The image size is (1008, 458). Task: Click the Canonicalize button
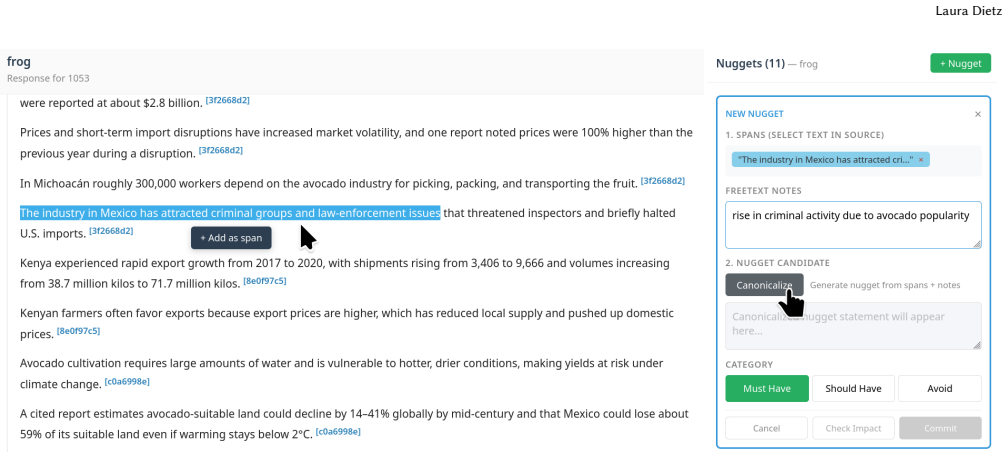tap(764, 285)
